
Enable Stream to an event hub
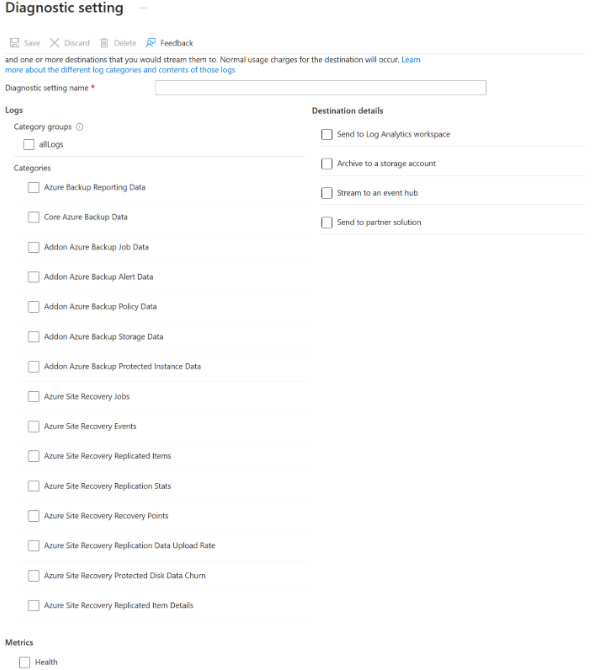327,193
